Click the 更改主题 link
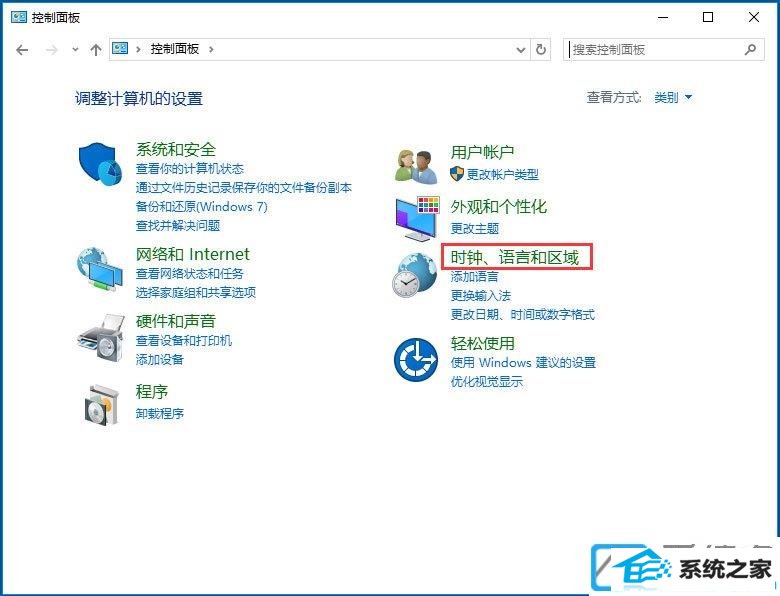 coord(475,228)
